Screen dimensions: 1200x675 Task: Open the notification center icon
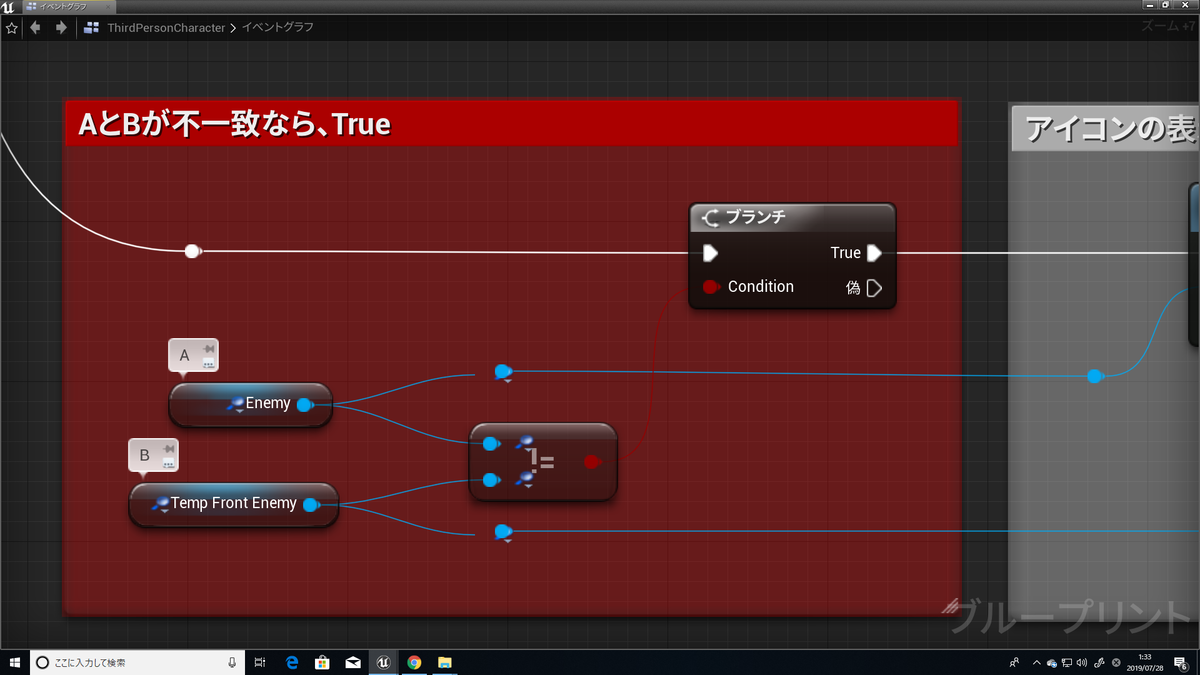pos(1180,662)
